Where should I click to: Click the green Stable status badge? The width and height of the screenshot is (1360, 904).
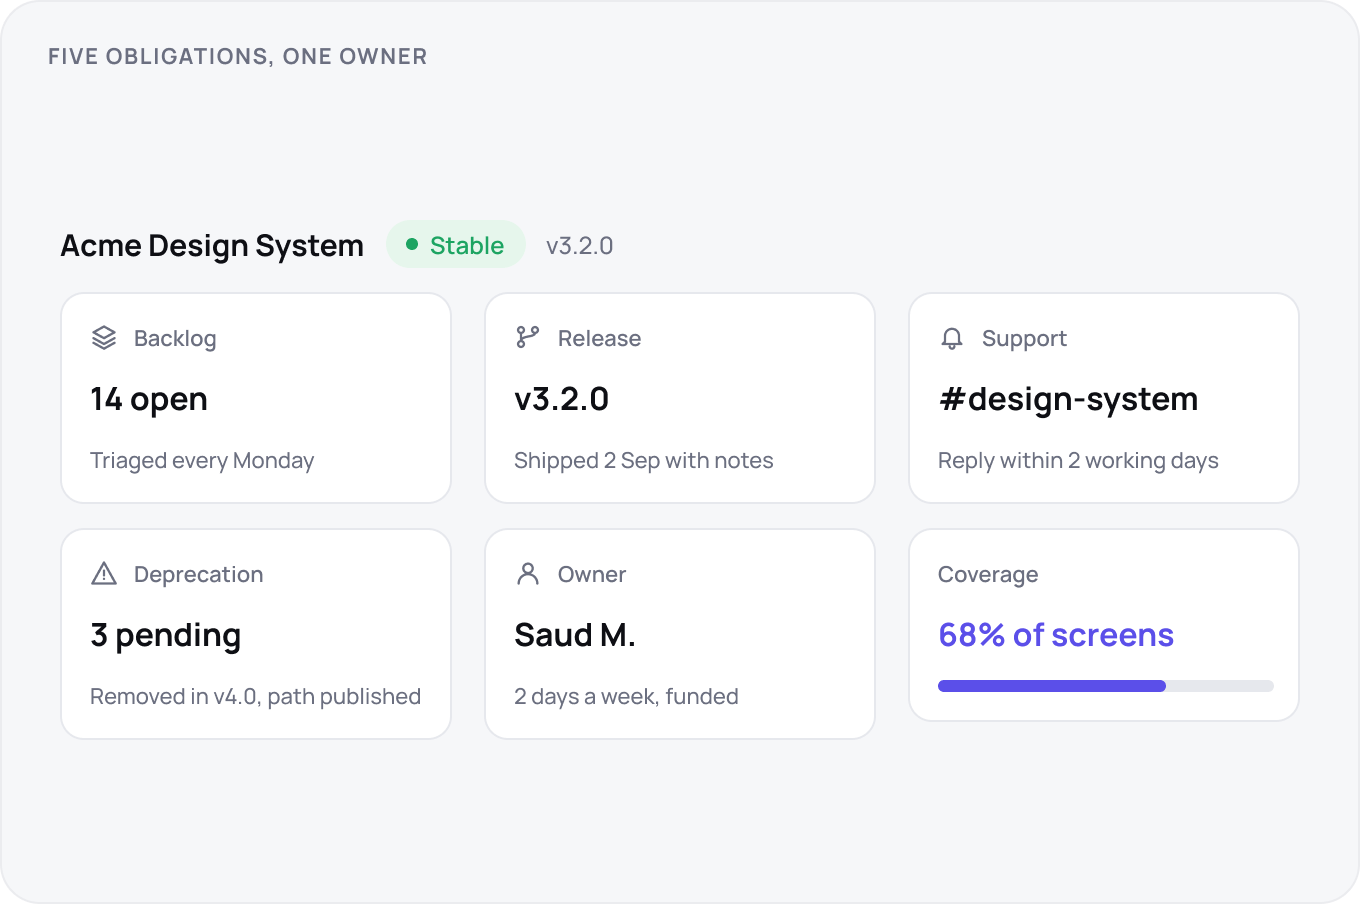pyautogui.click(x=456, y=245)
